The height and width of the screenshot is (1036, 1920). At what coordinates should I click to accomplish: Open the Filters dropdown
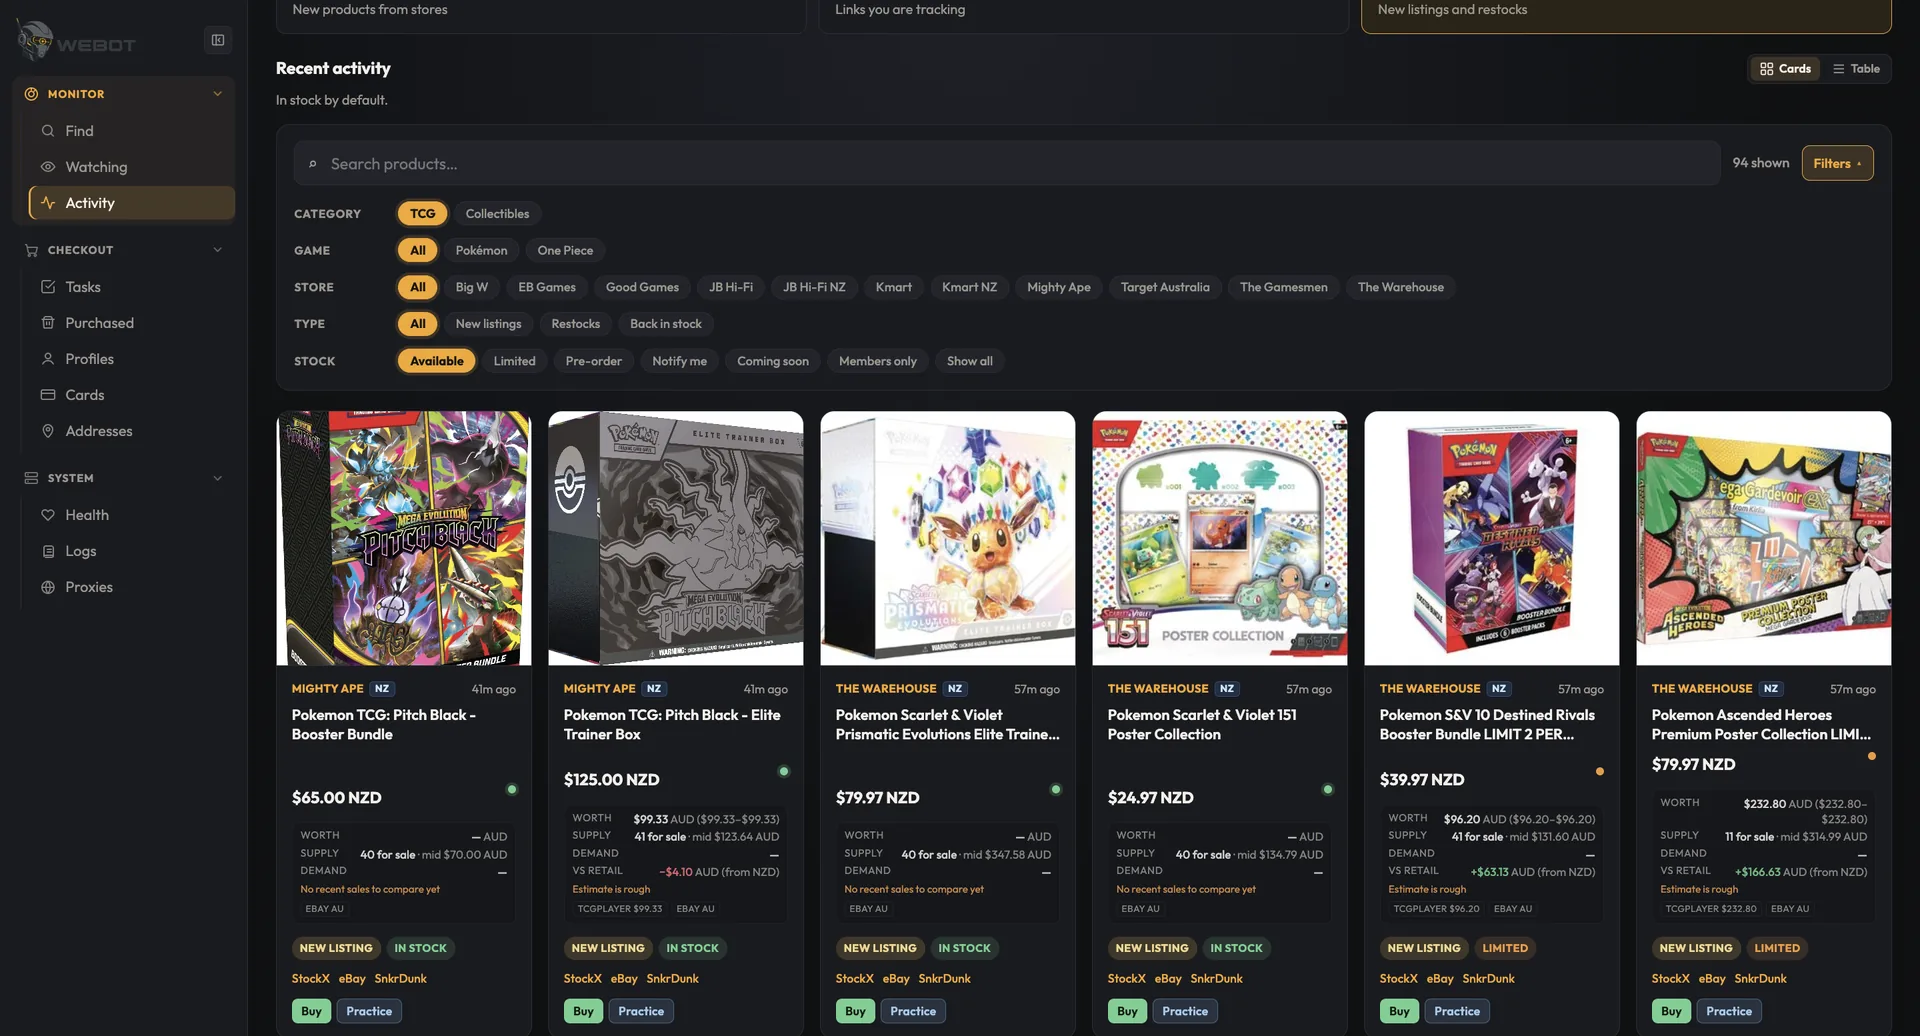click(1837, 163)
